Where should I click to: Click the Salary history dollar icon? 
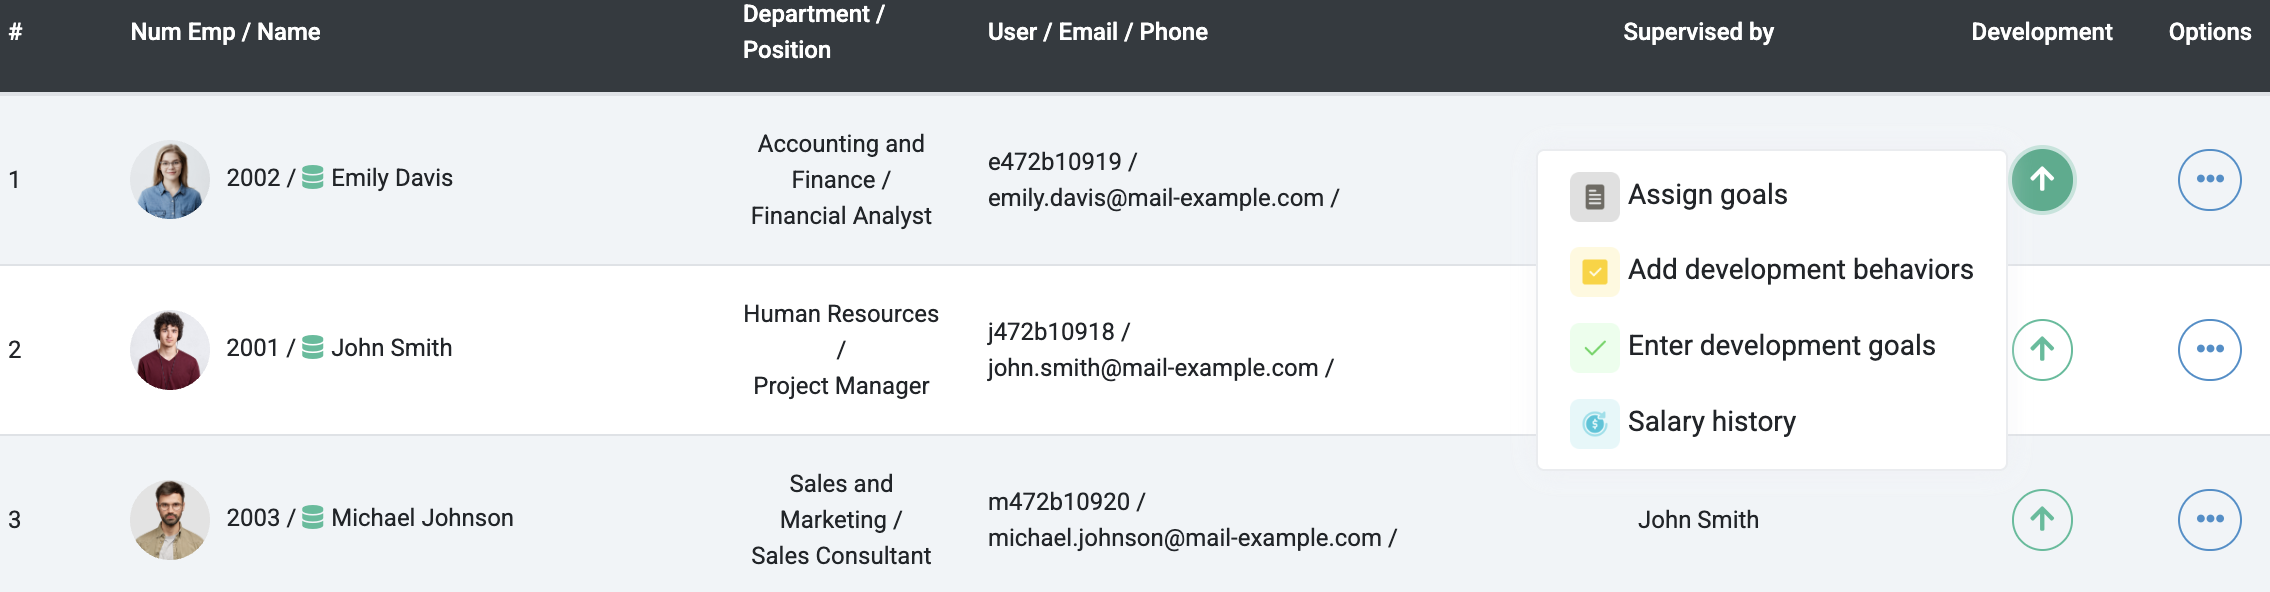click(1595, 424)
